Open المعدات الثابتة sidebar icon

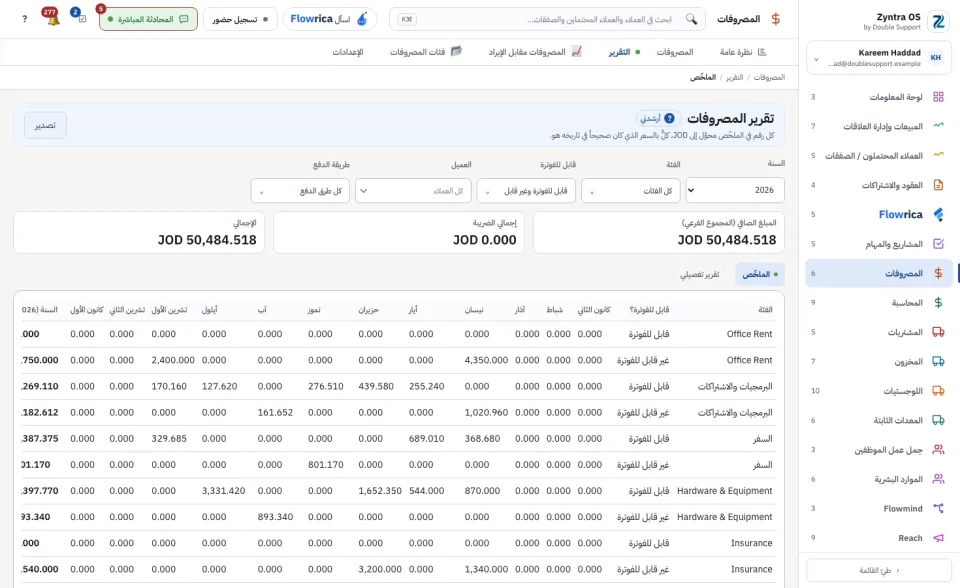click(938, 420)
